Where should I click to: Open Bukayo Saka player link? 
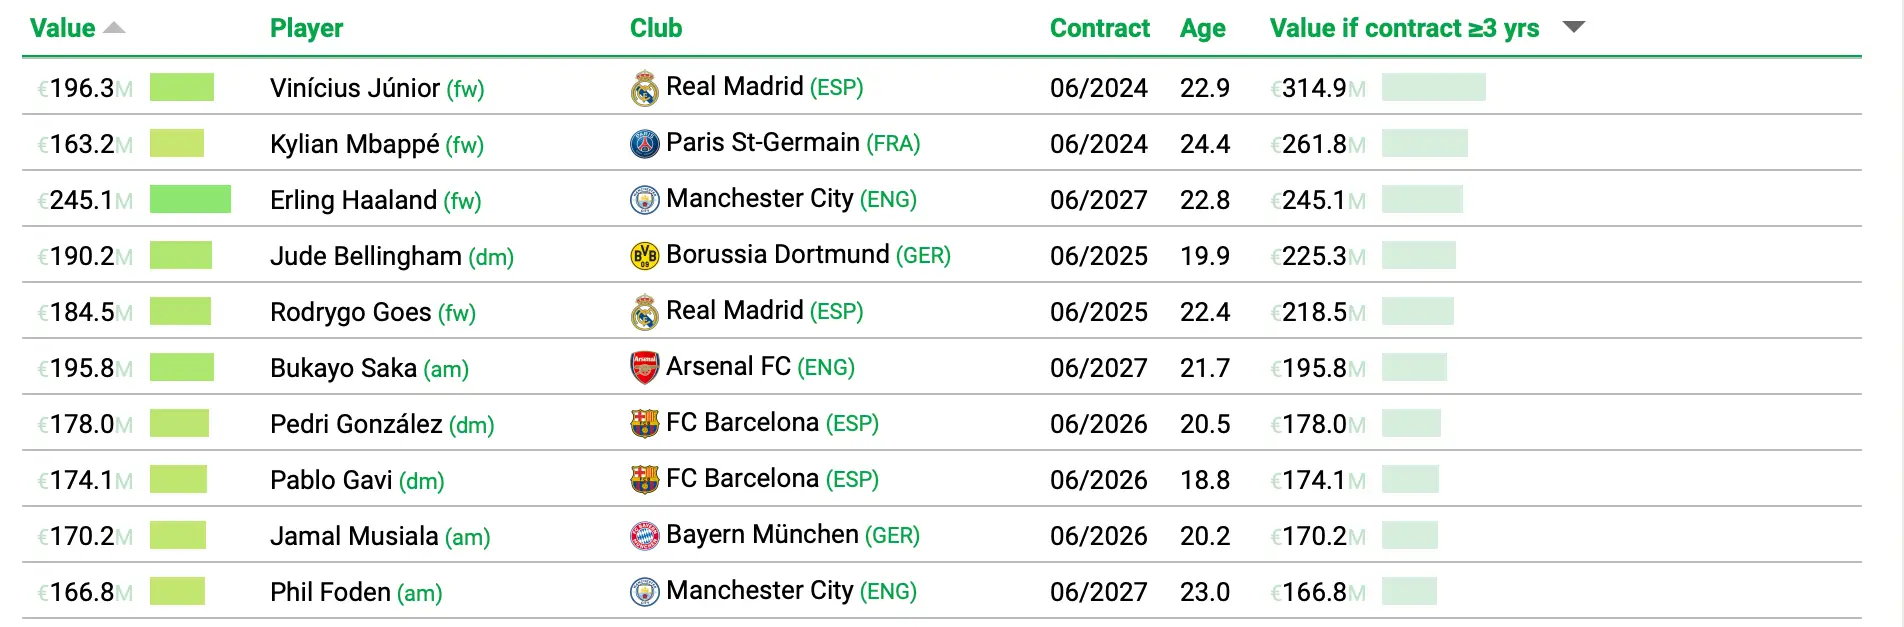tap(343, 368)
